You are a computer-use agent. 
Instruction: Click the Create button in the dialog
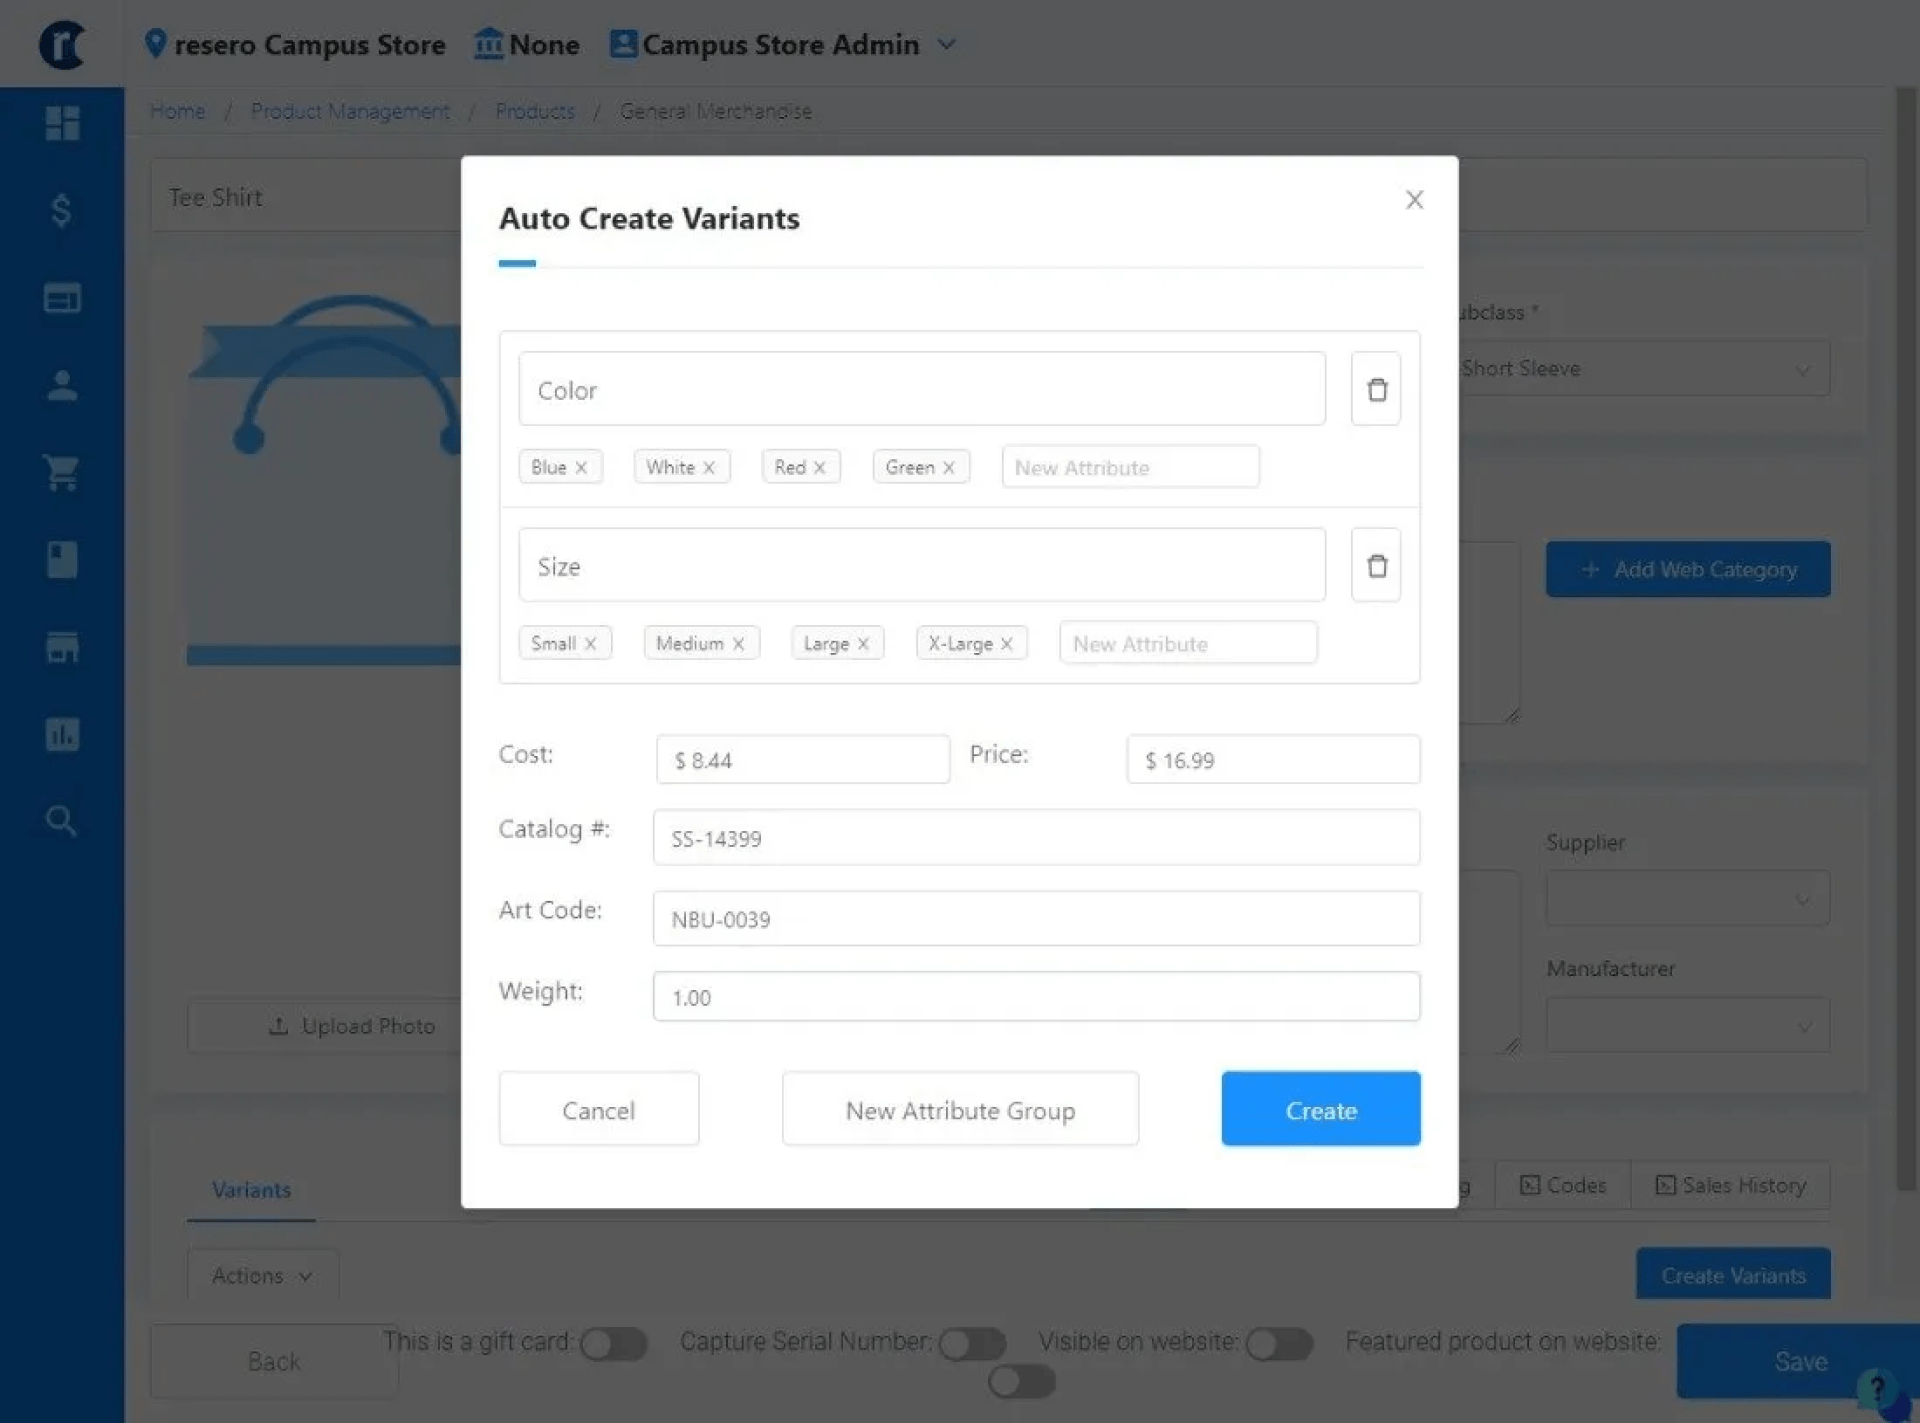tap(1320, 1109)
